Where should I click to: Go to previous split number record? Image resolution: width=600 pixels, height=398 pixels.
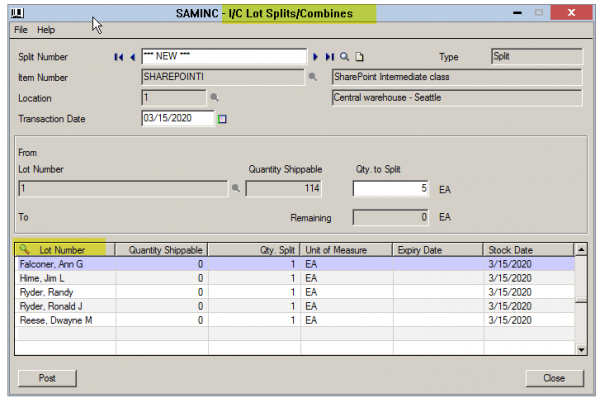pyautogui.click(x=132, y=57)
